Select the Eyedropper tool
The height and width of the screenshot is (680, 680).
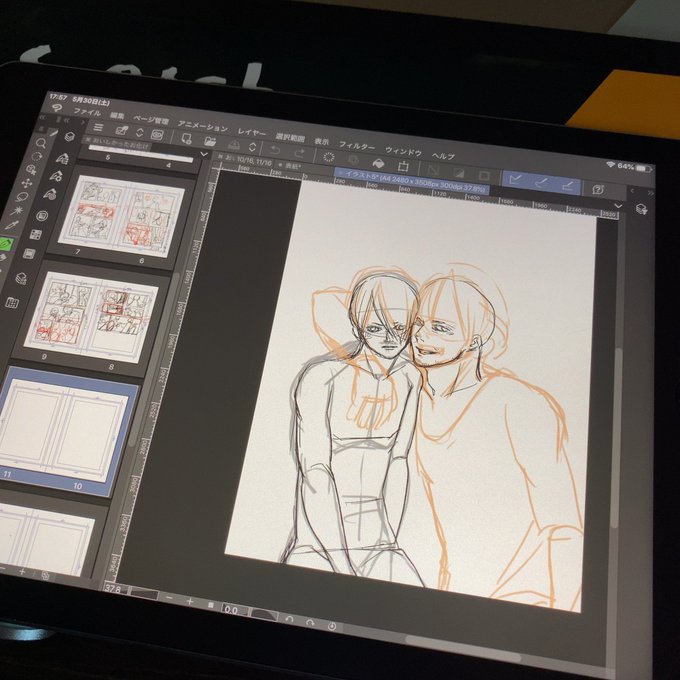[x=11, y=225]
